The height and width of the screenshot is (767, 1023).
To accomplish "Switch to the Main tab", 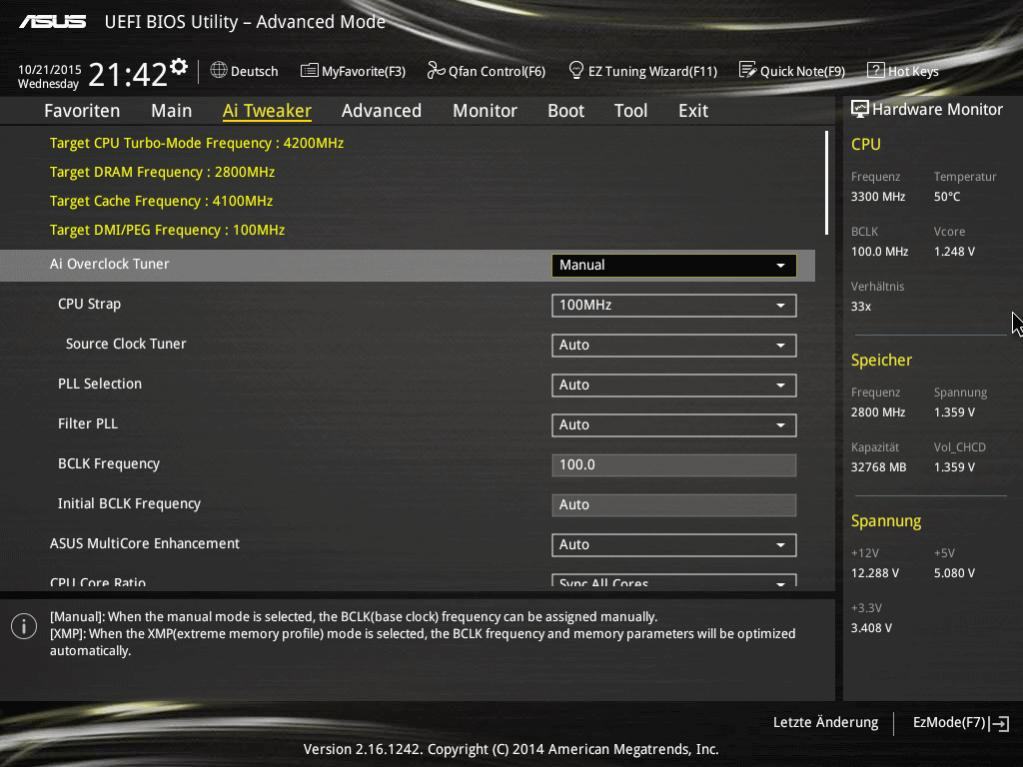I will [172, 111].
